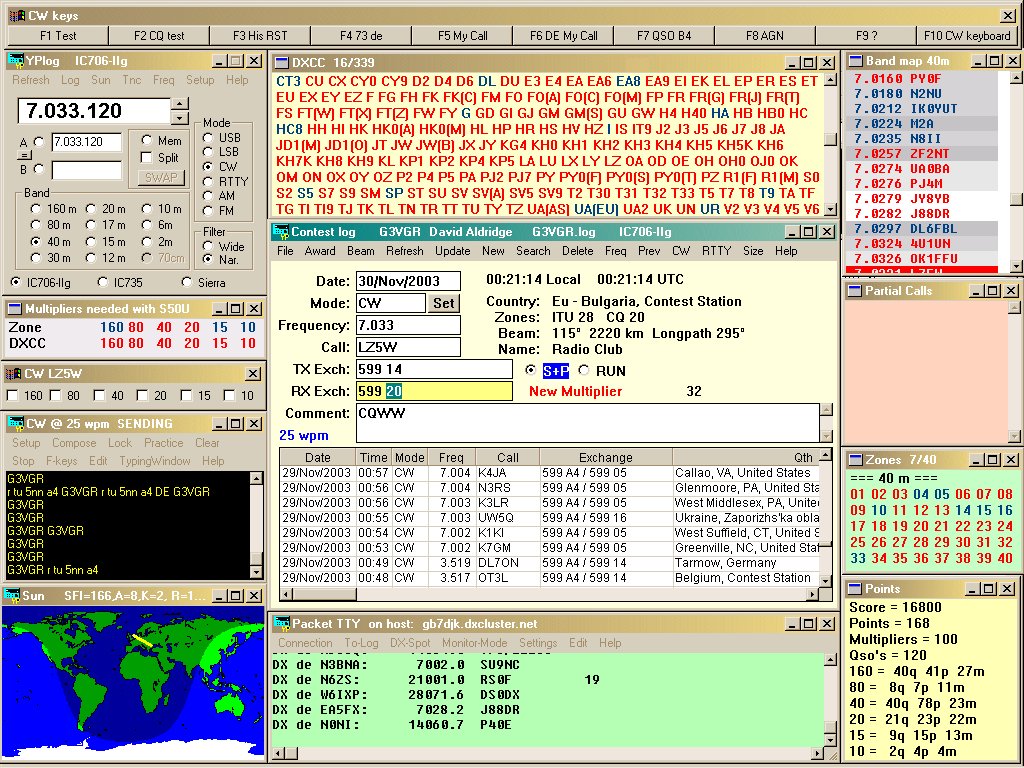The width and height of the screenshot is (1024, 768).
Task: Click the Points window title icon
Action: [855, 589]
